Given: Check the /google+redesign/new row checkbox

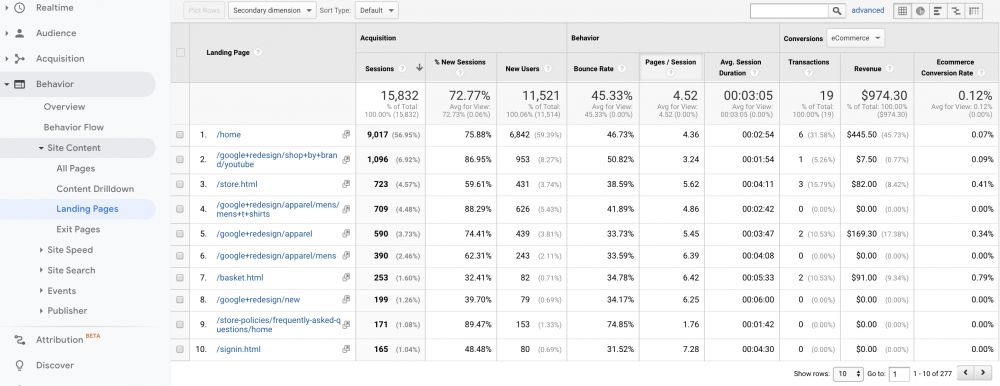Looking at the screenshot, I should (x=180, y=299).
